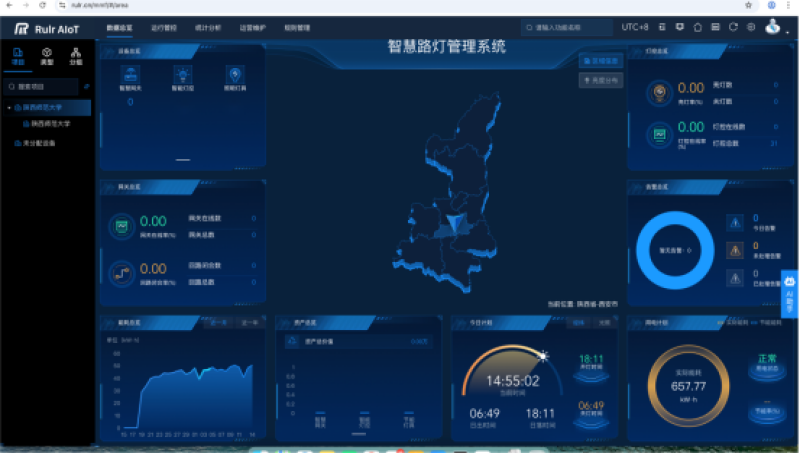Click the AI assistant side button

(790, 291)
